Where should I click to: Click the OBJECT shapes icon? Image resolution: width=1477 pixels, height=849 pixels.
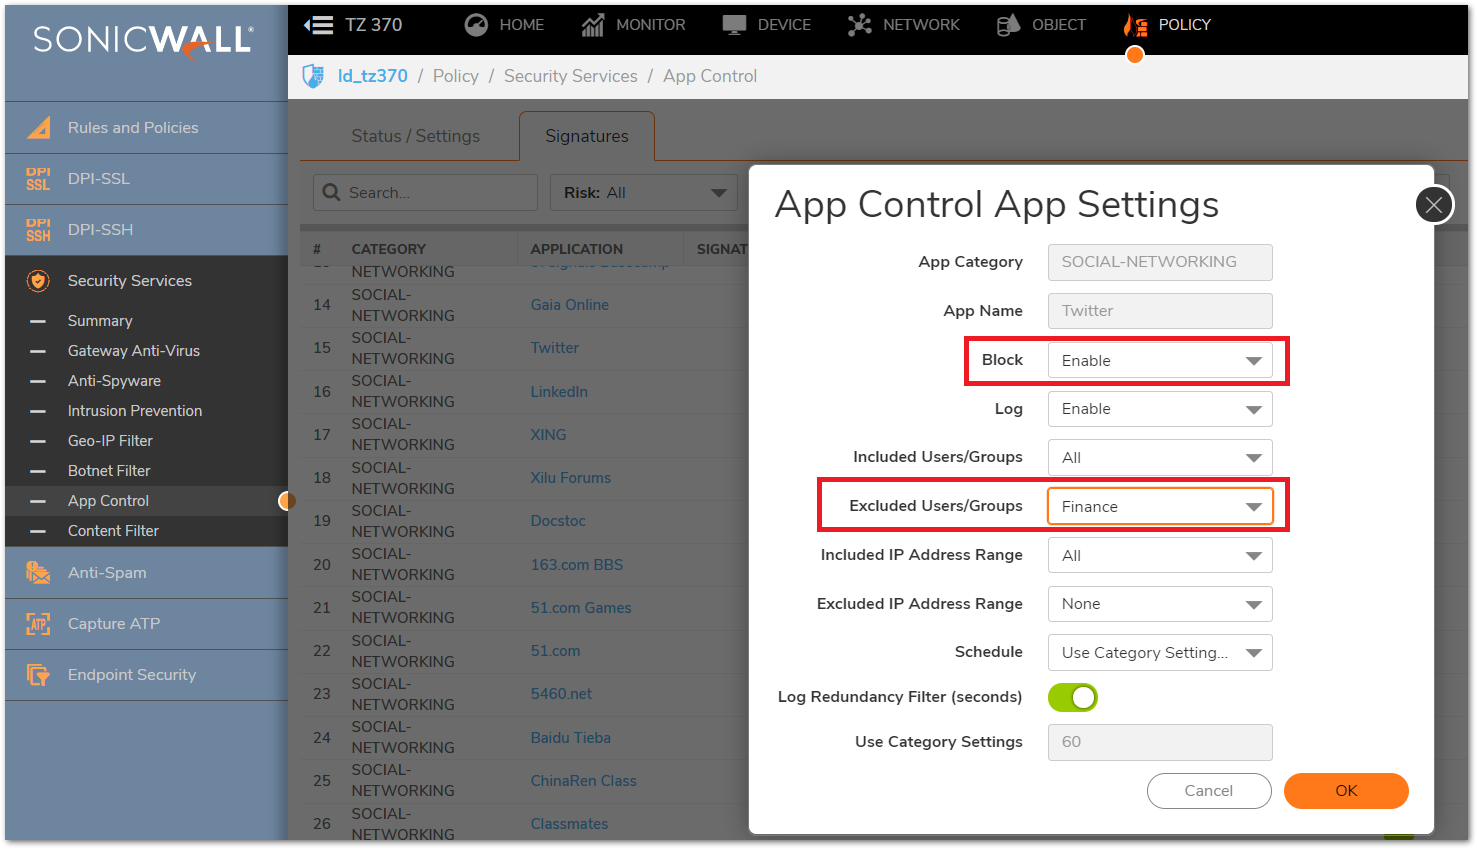pos(1008,25)
